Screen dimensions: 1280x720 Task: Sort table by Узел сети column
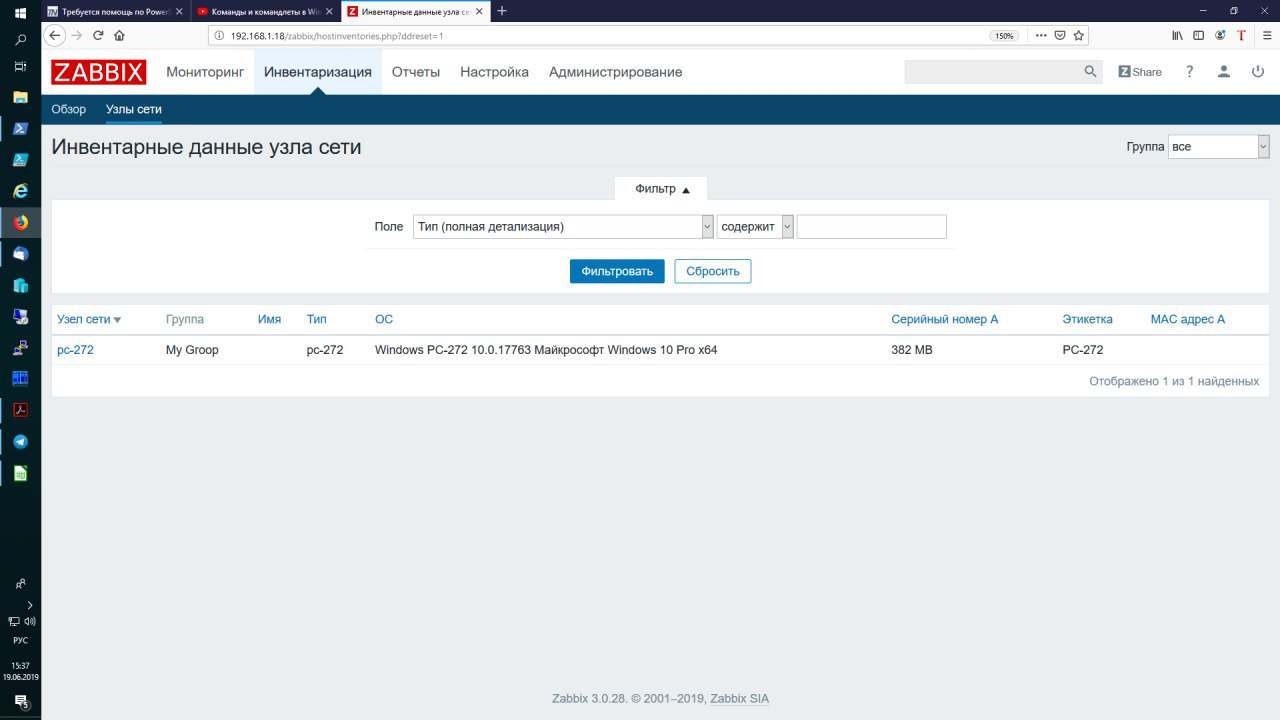click(x=89, y=319)
